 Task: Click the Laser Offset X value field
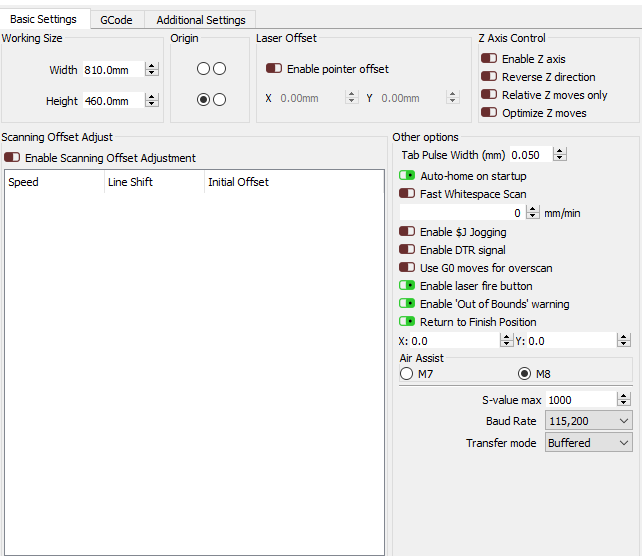(x=310, y=98)
